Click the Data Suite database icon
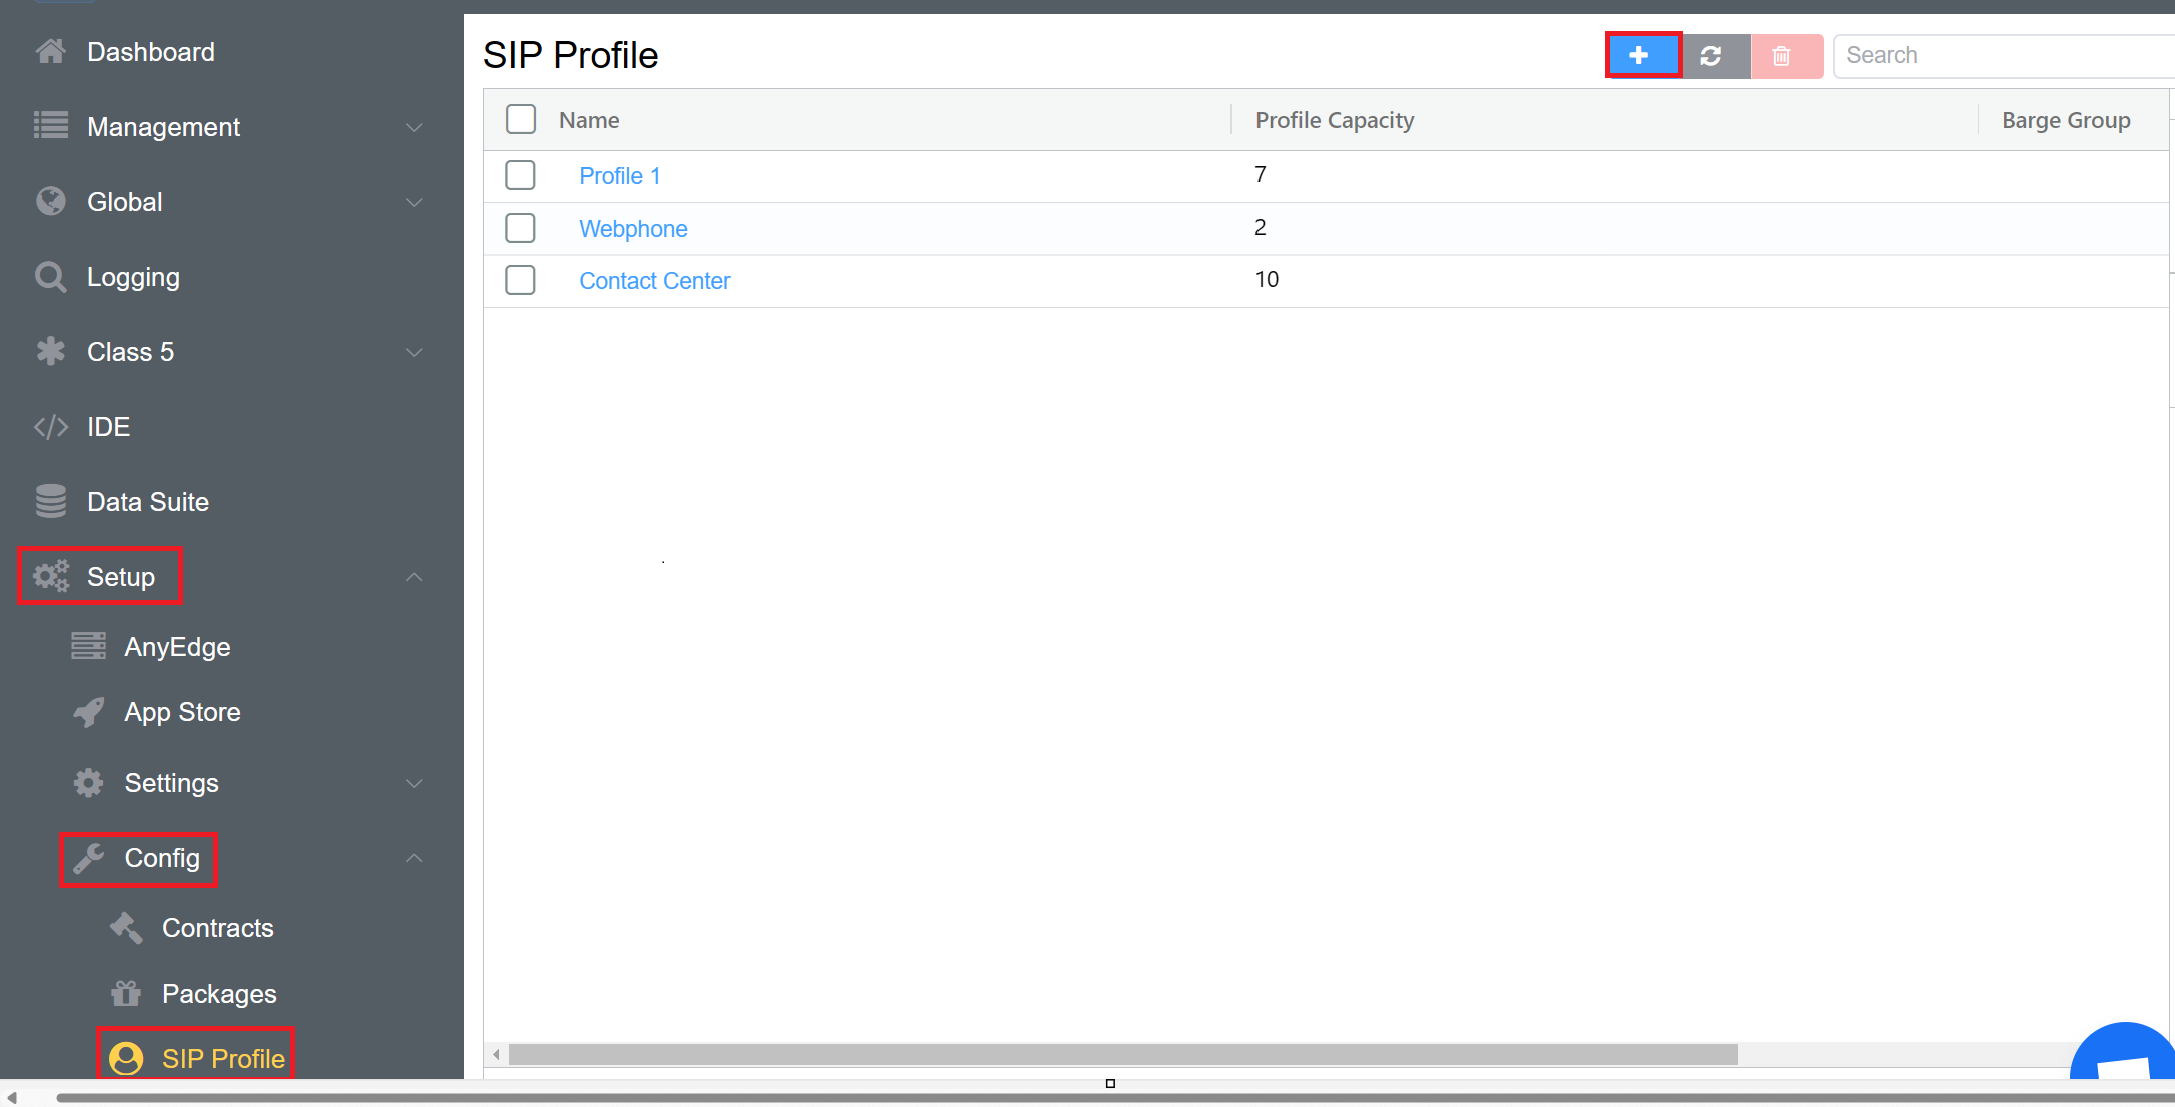This screenshot has width=2175, height=1107. (x=50, y=502)
